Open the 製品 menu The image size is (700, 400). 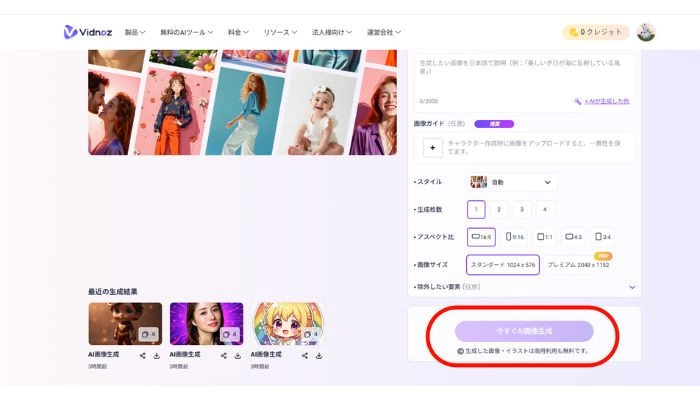tap(135, 32)
